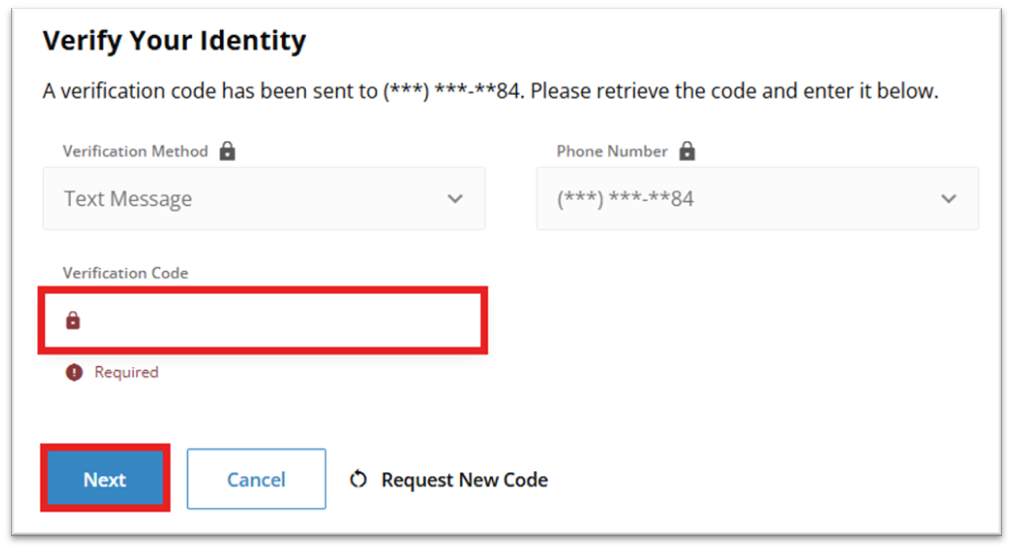Click the lock icon beside Phone Number label

click(686, 152)
